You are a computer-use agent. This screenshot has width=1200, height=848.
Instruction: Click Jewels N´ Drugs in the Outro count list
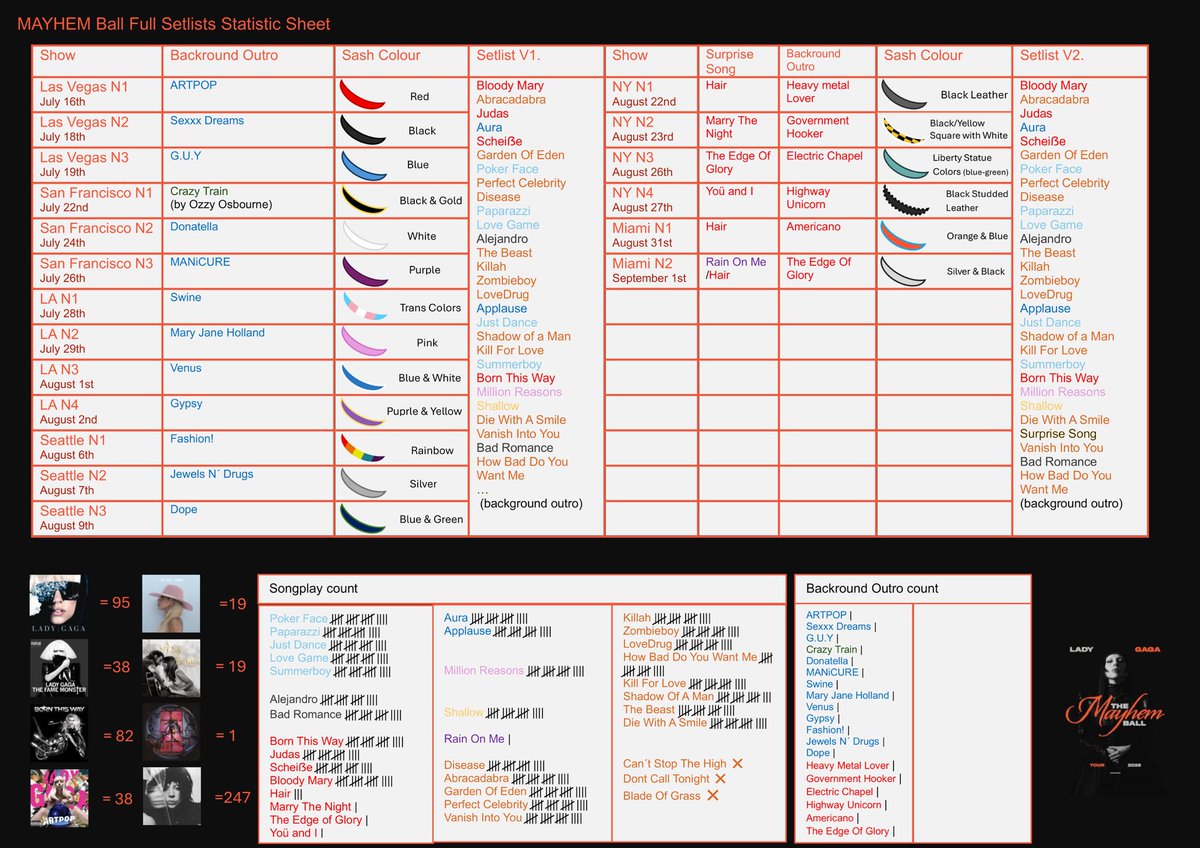[x=842, y=741]
